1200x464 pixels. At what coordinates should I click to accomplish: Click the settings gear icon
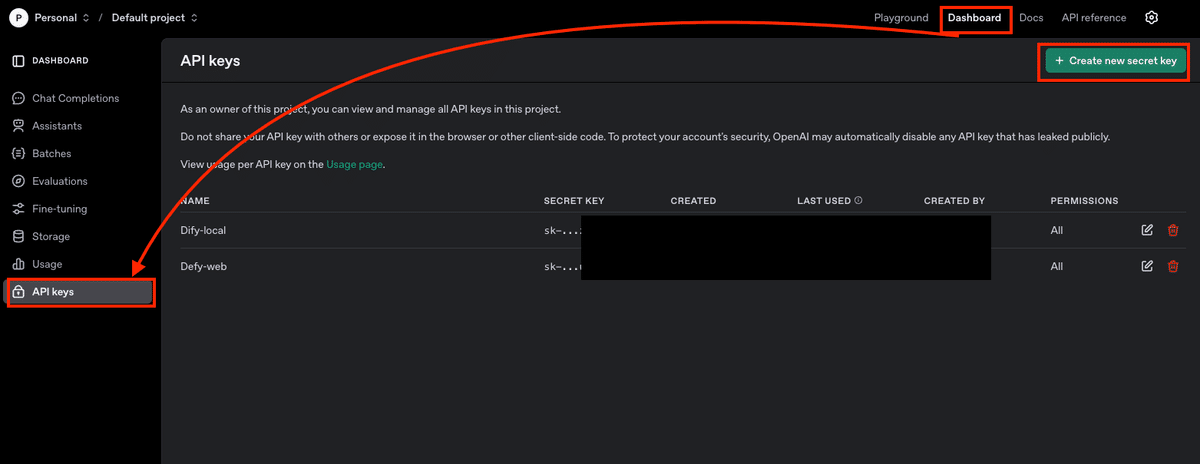[x=1152, y=18]
